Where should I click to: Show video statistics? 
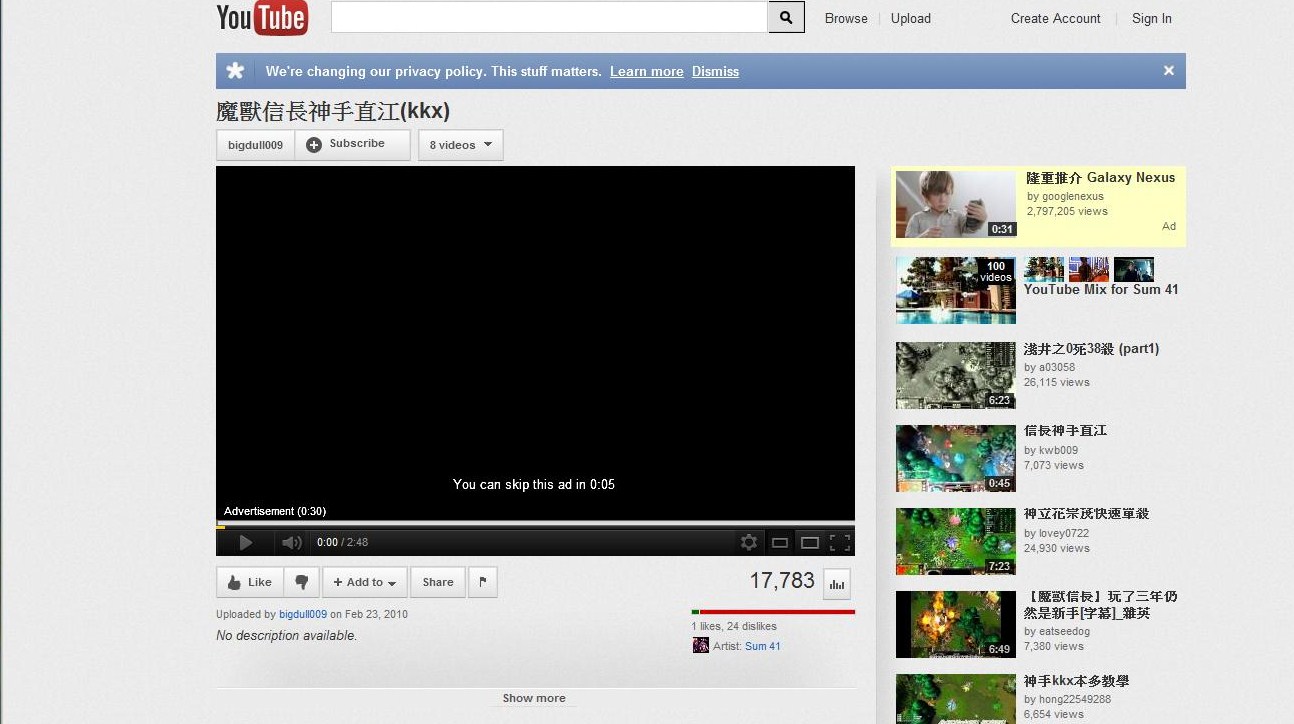pos(837,583)
